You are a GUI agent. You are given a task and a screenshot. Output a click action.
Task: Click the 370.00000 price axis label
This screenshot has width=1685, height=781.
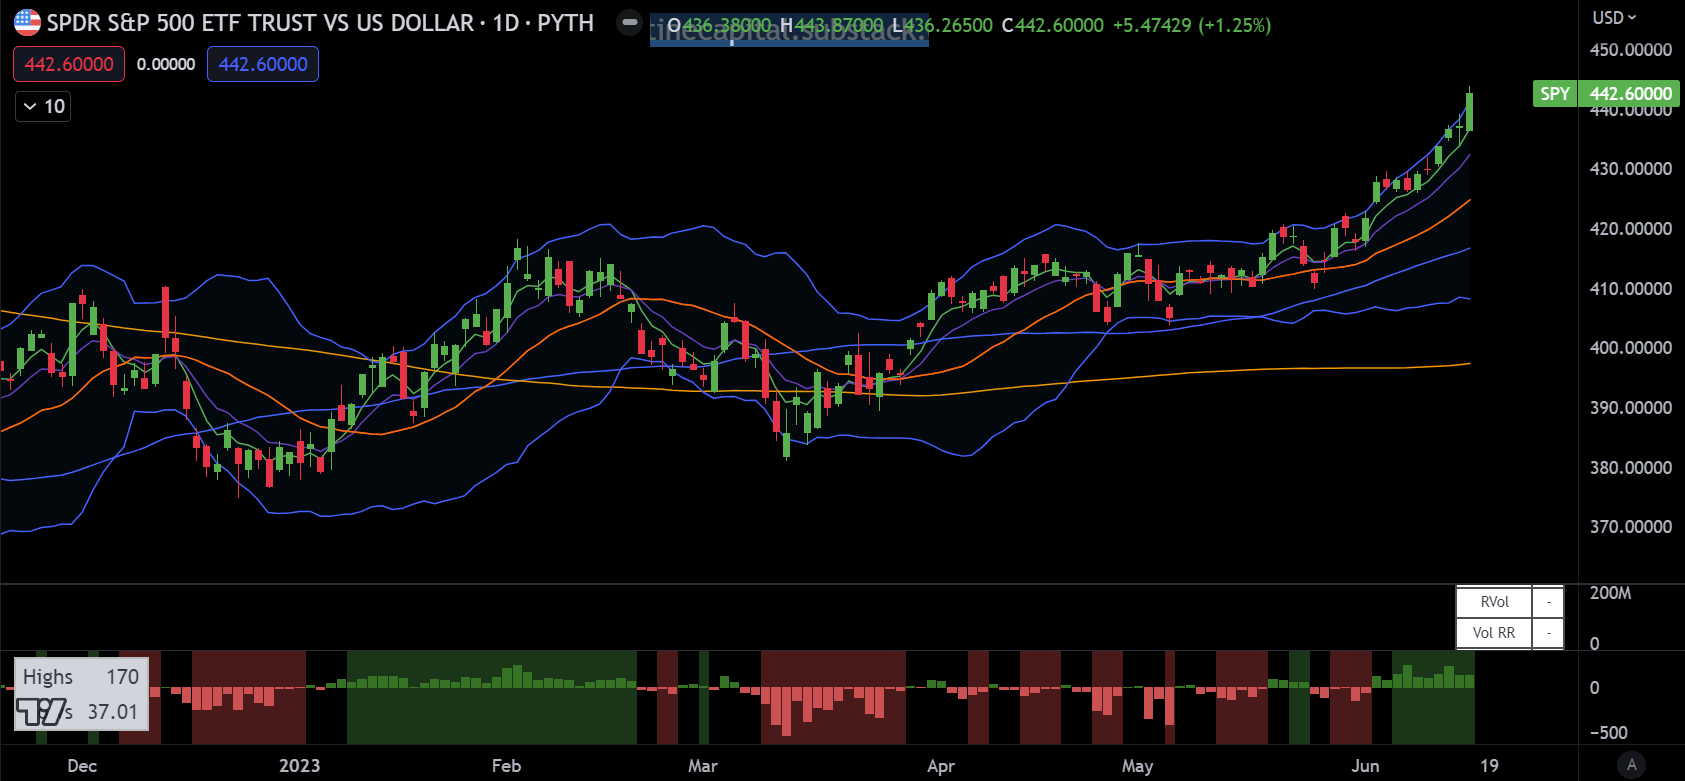(x=1631, y=527)
